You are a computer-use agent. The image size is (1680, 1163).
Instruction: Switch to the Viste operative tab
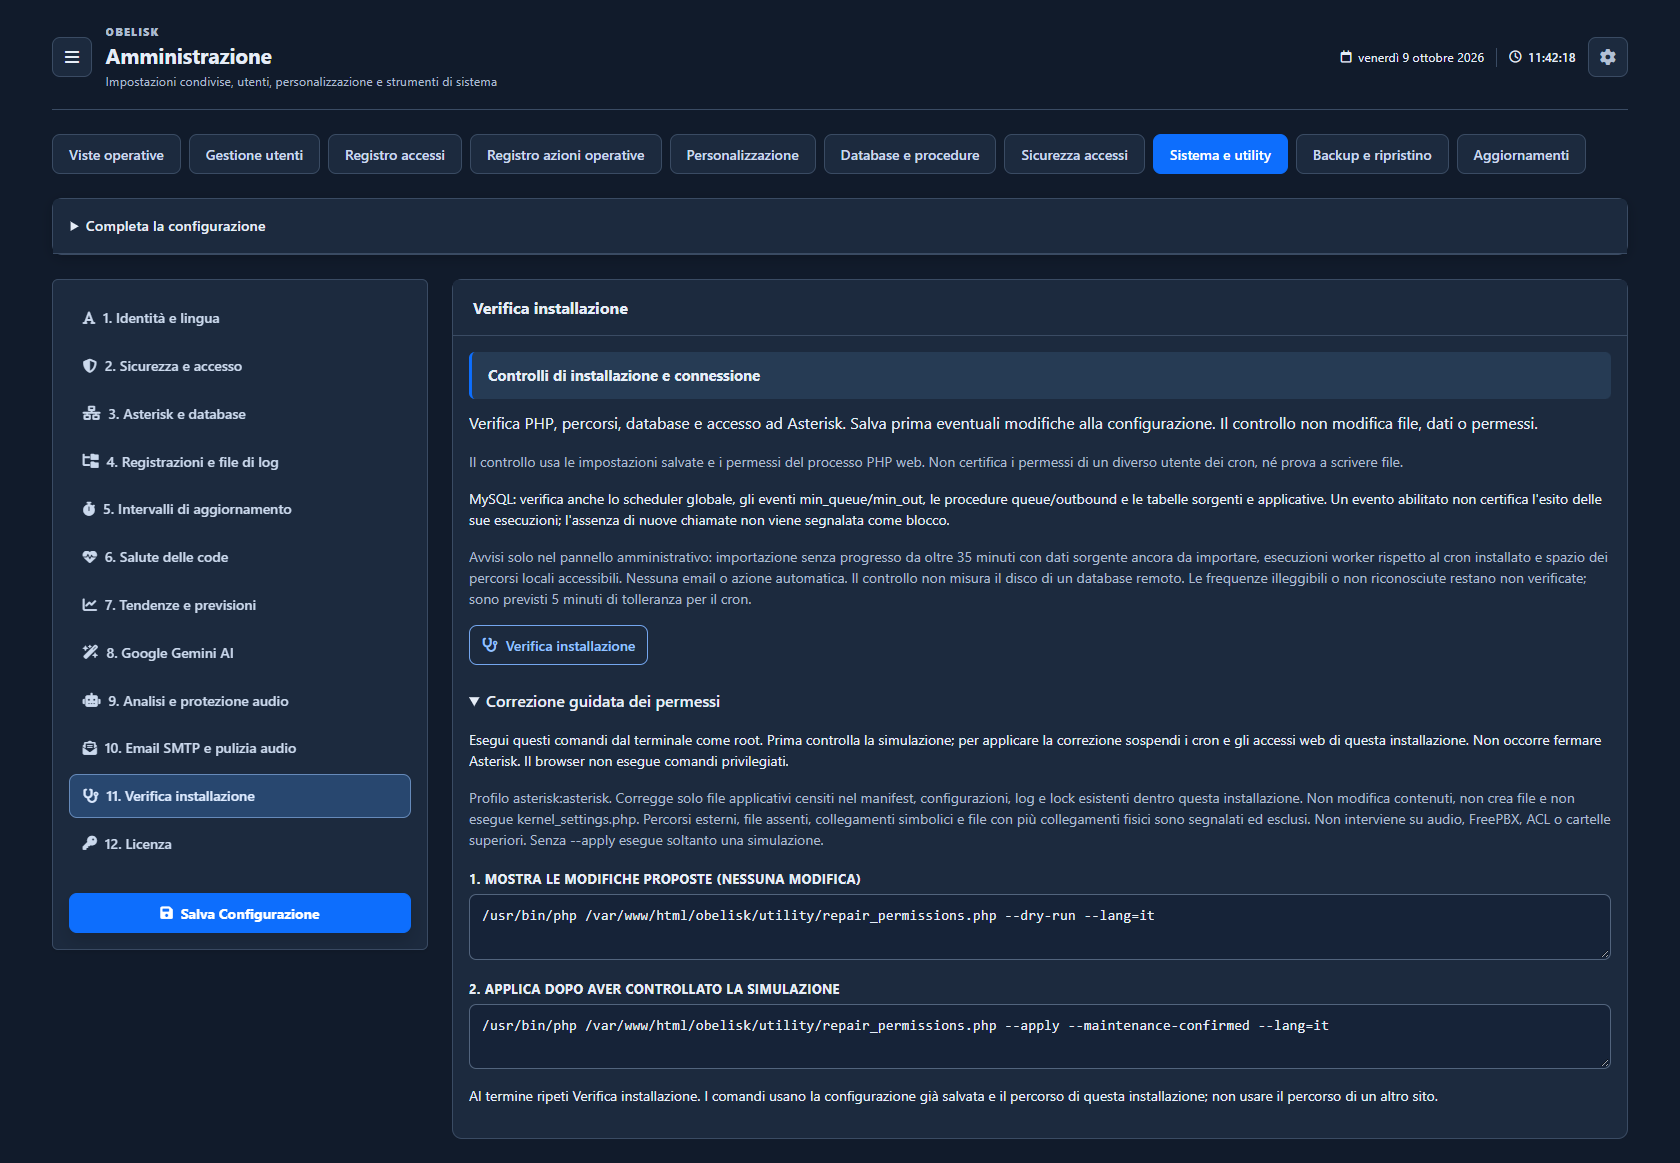click(x=116, y=155)
